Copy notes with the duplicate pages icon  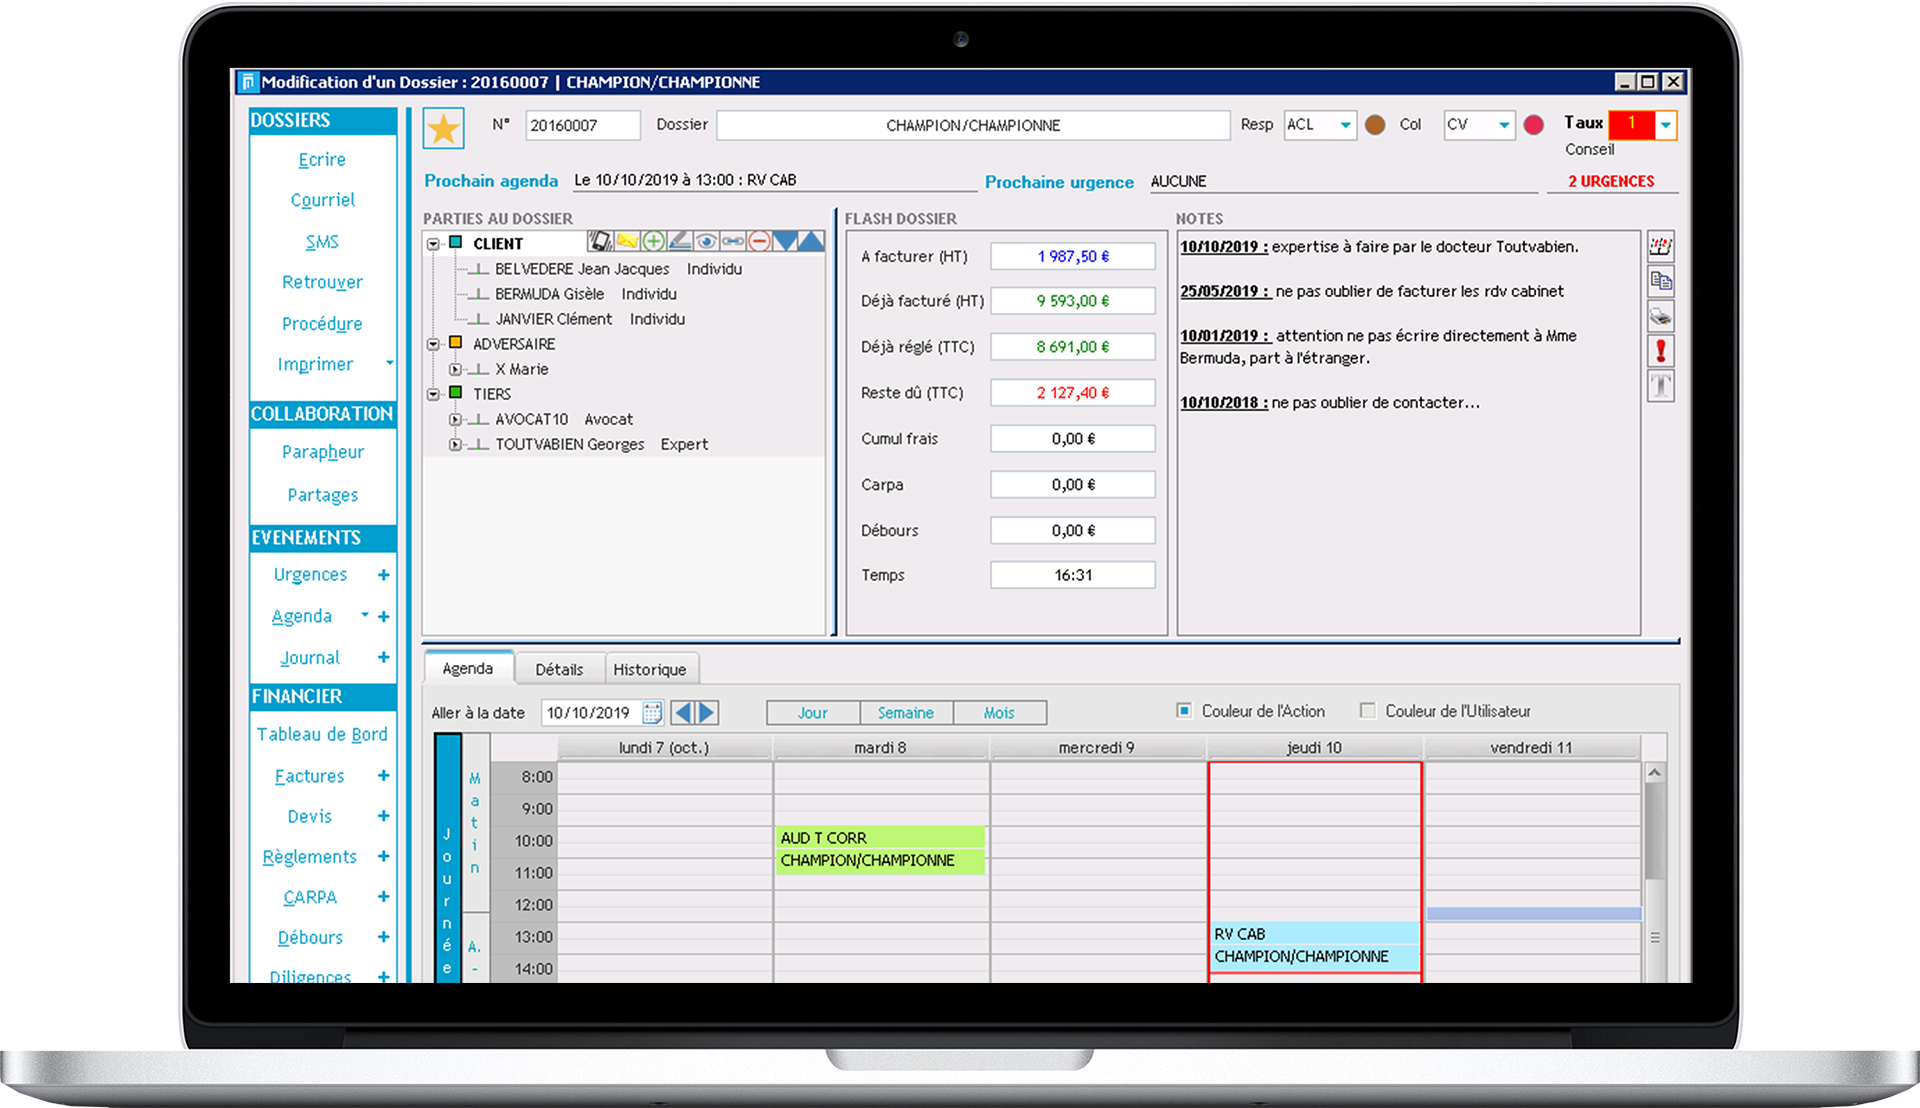tap(1661, 282)
